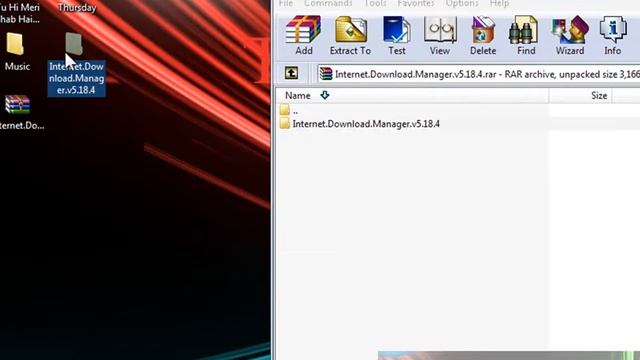Viewport: 640px width, 360px height.
Task: Click the RAR archive icon in the address bar
Action: (326, 74)
